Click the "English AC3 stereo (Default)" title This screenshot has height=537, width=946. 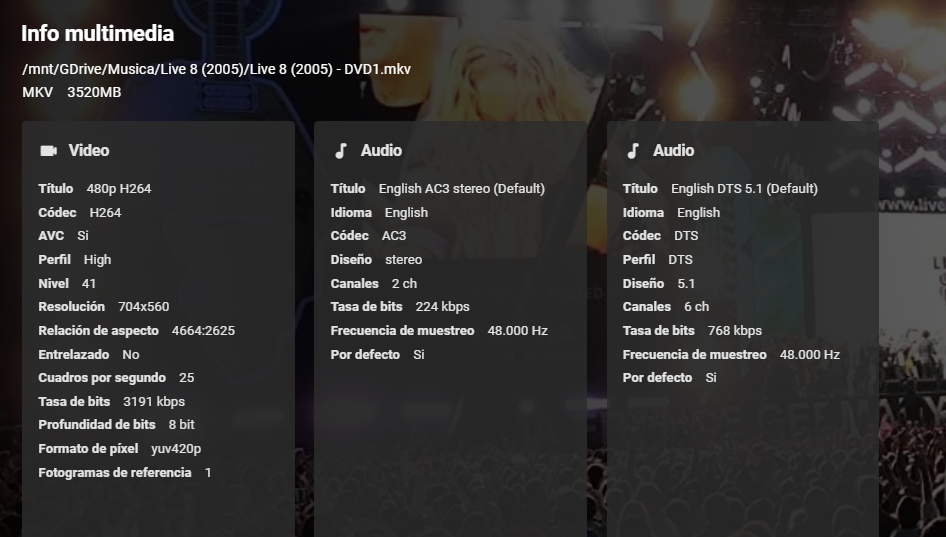462,189
